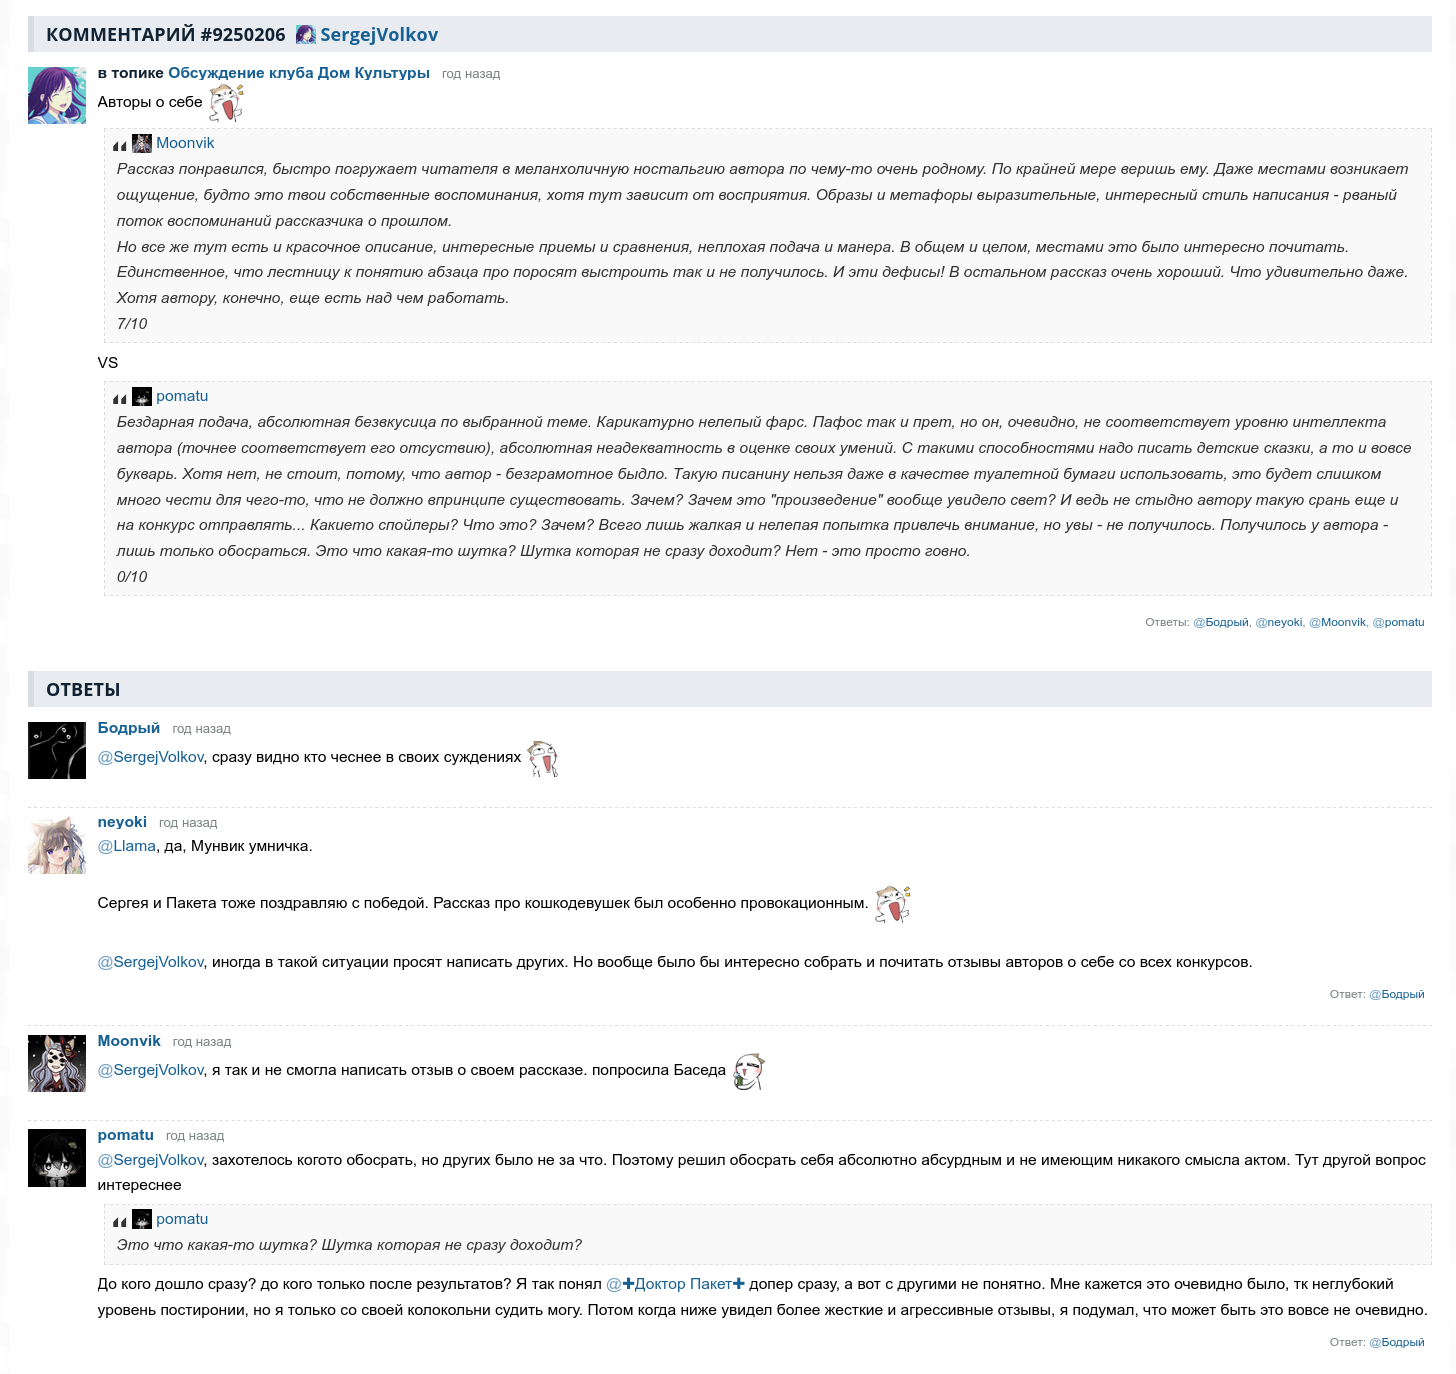Open SergejVolkov profile from comment header
The width and height of the screenshot is (1456, 1374).
point(379,35)
